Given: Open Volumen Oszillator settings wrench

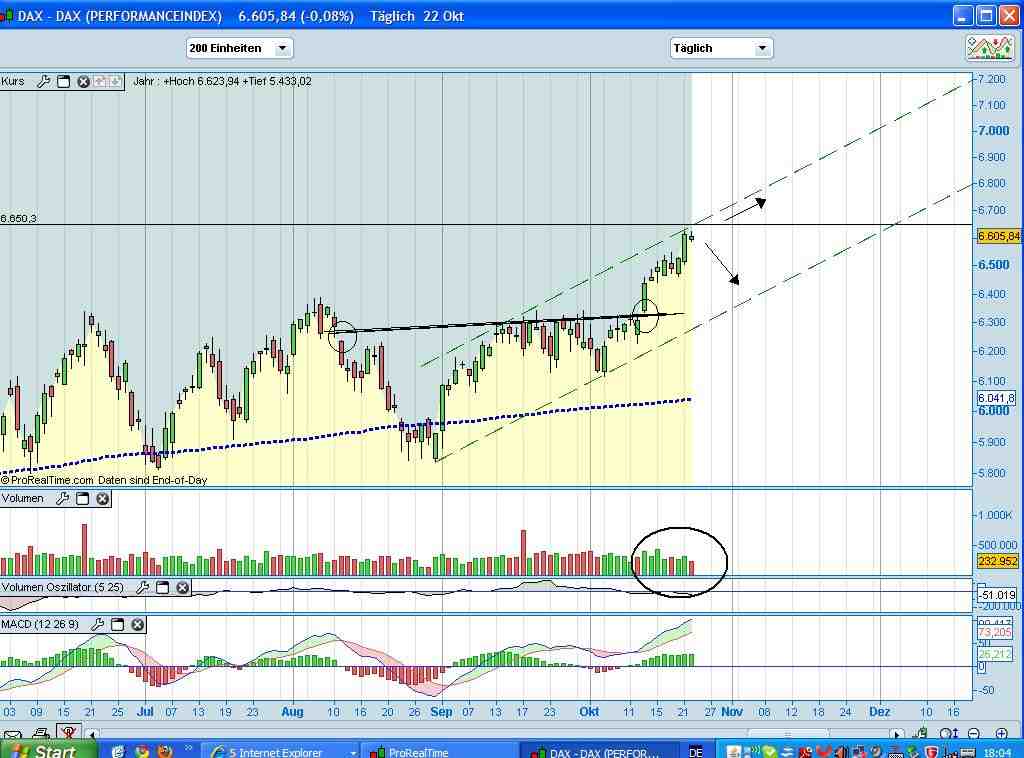Looking at the screenshot, I should pyautogui.click(x=142, y=588).
